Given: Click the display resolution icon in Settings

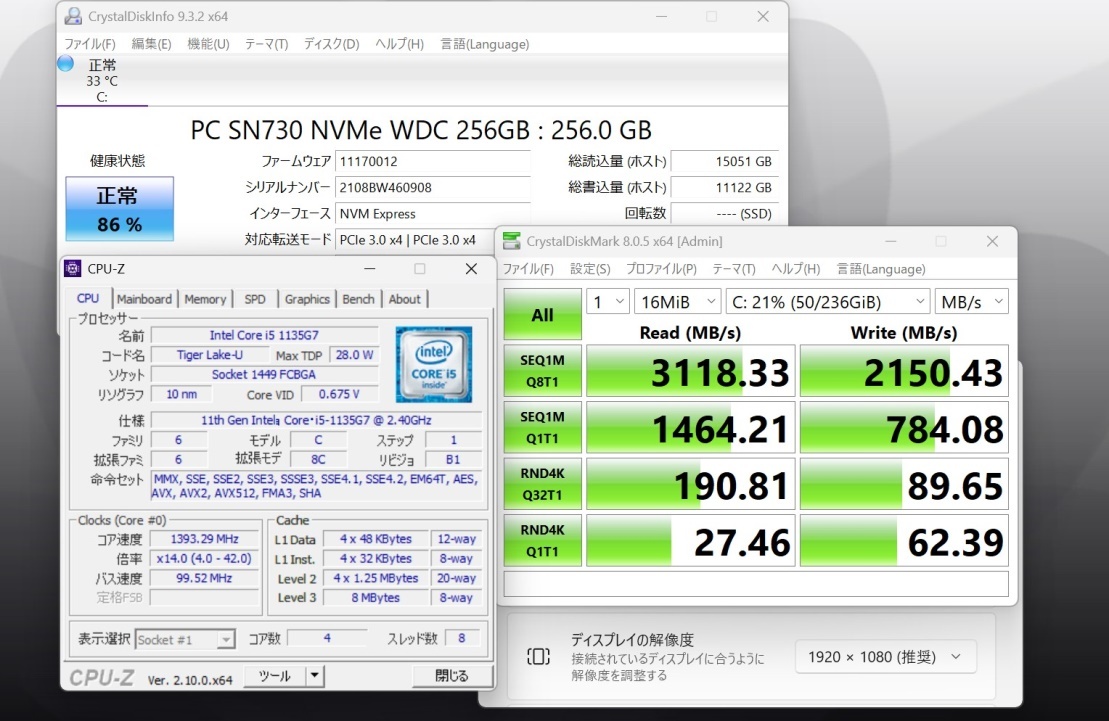Looking at the screenshot, I should click(x=538, y=657).
